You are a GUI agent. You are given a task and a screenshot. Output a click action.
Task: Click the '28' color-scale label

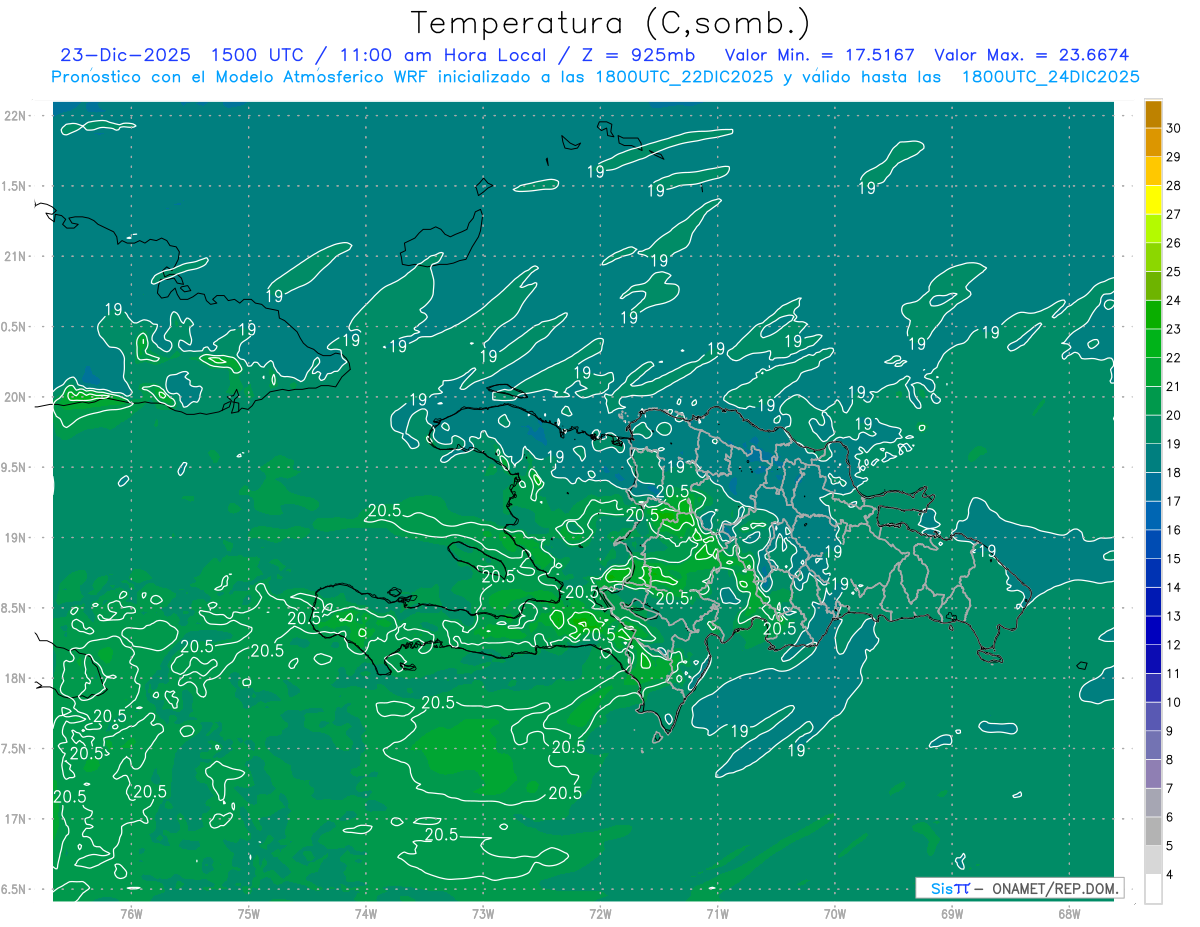point(1174,186)
